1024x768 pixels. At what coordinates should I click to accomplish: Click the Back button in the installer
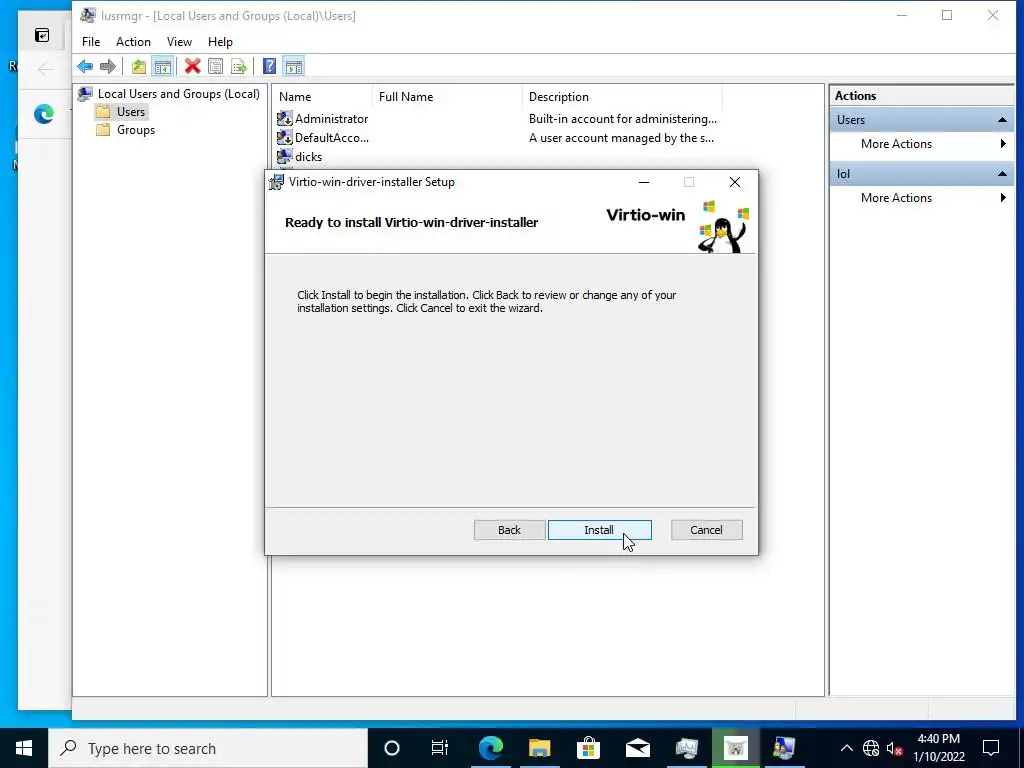509,530
